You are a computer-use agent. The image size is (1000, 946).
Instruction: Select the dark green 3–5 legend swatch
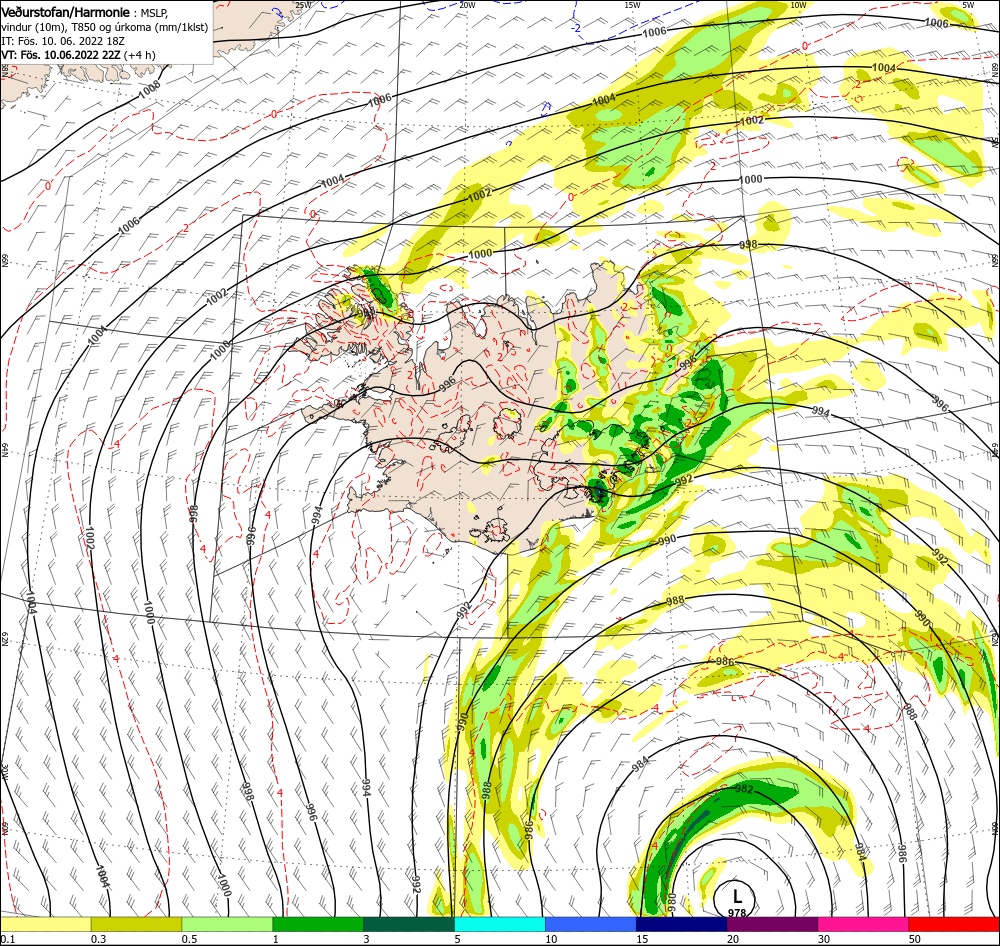tap(409, 924)
